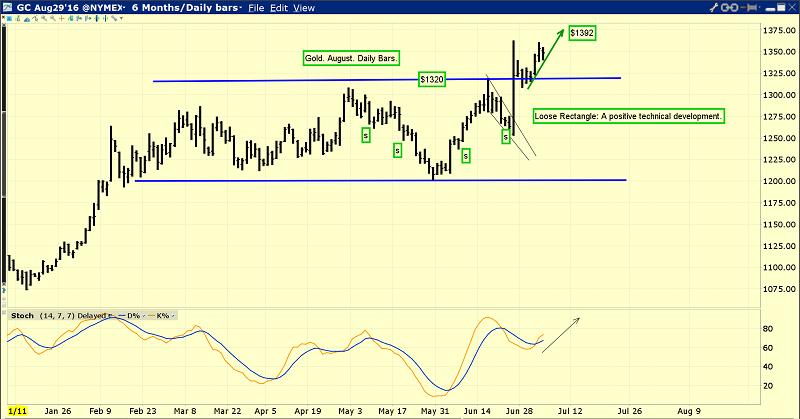Click the Jul 26 date axis label
This screenshot has width=800, height=419.
630,411
